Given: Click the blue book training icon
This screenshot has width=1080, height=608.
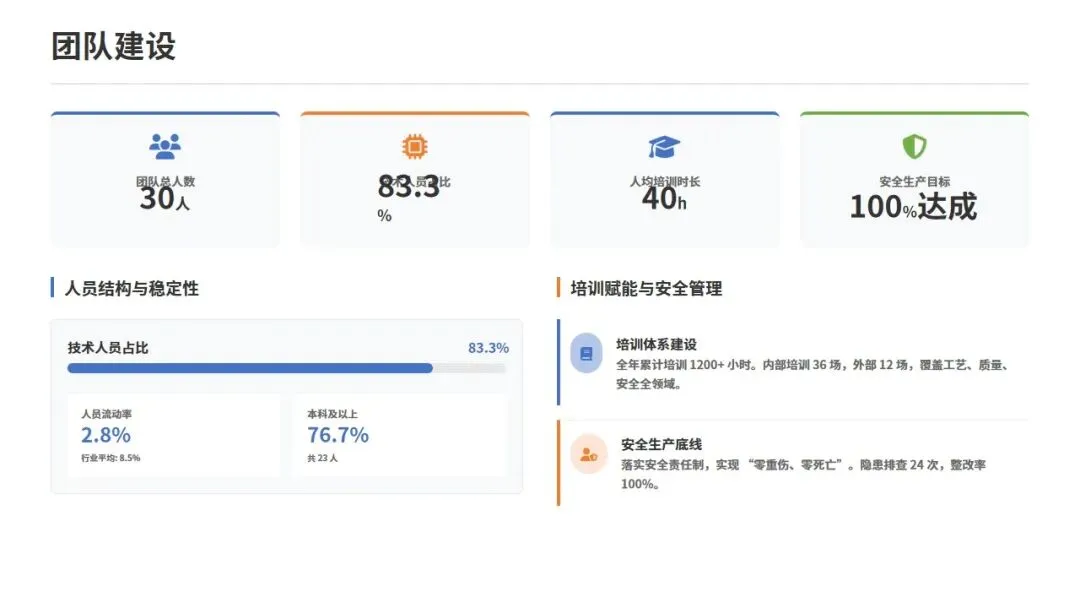Looking at the screenshot, I should 587,353.
